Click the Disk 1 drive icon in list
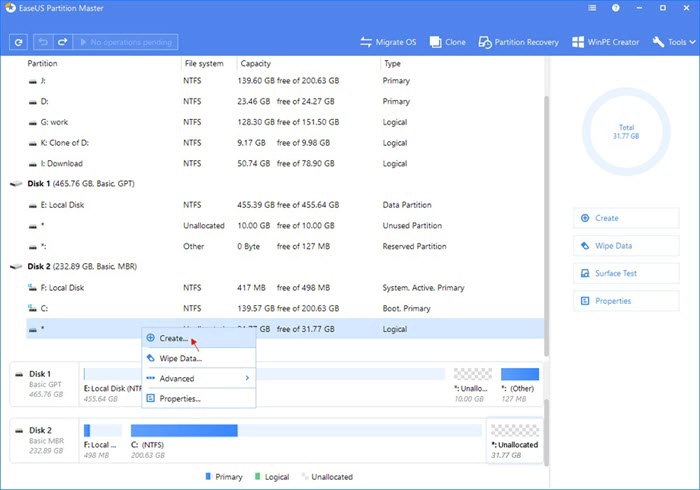The width and height of the screenshot is (700, 490). point(16,183)
